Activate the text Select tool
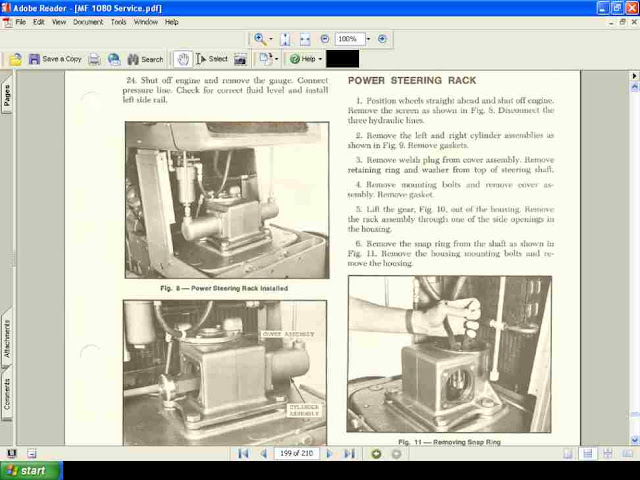Viewport: 640px width, 480px height. tap(212, 59)
